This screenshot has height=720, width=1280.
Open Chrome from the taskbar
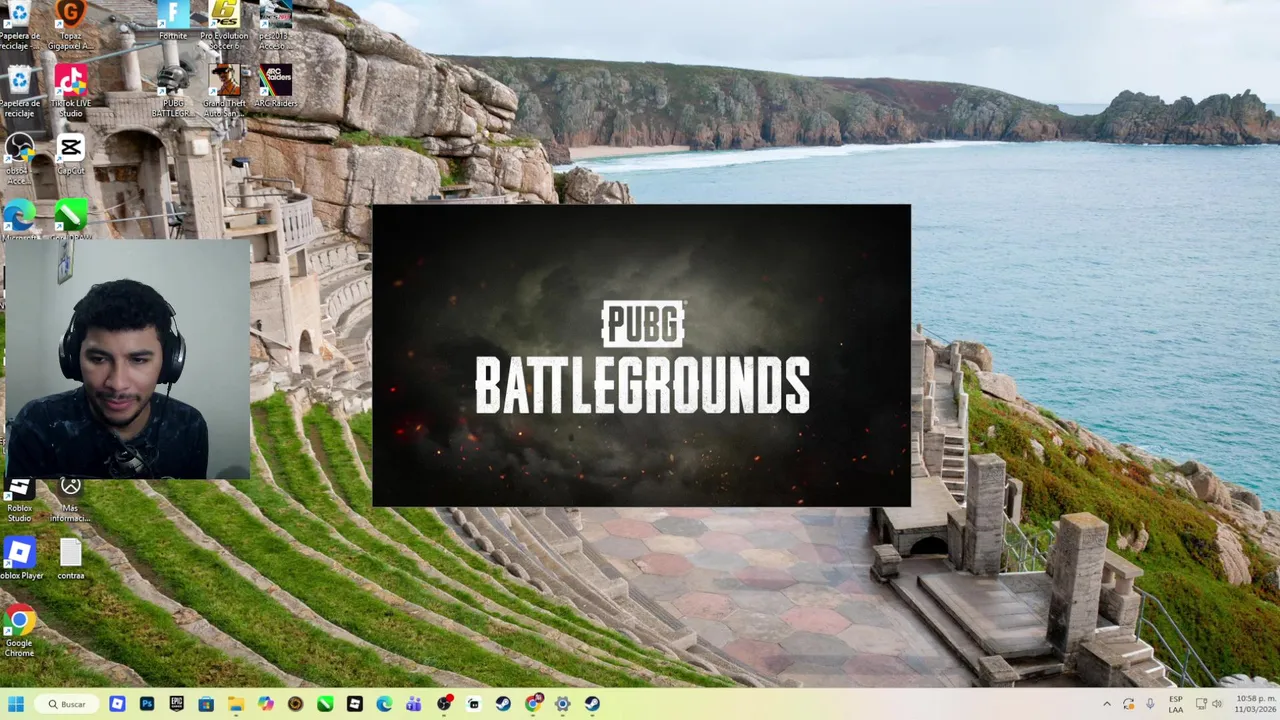tap(533, 704)
